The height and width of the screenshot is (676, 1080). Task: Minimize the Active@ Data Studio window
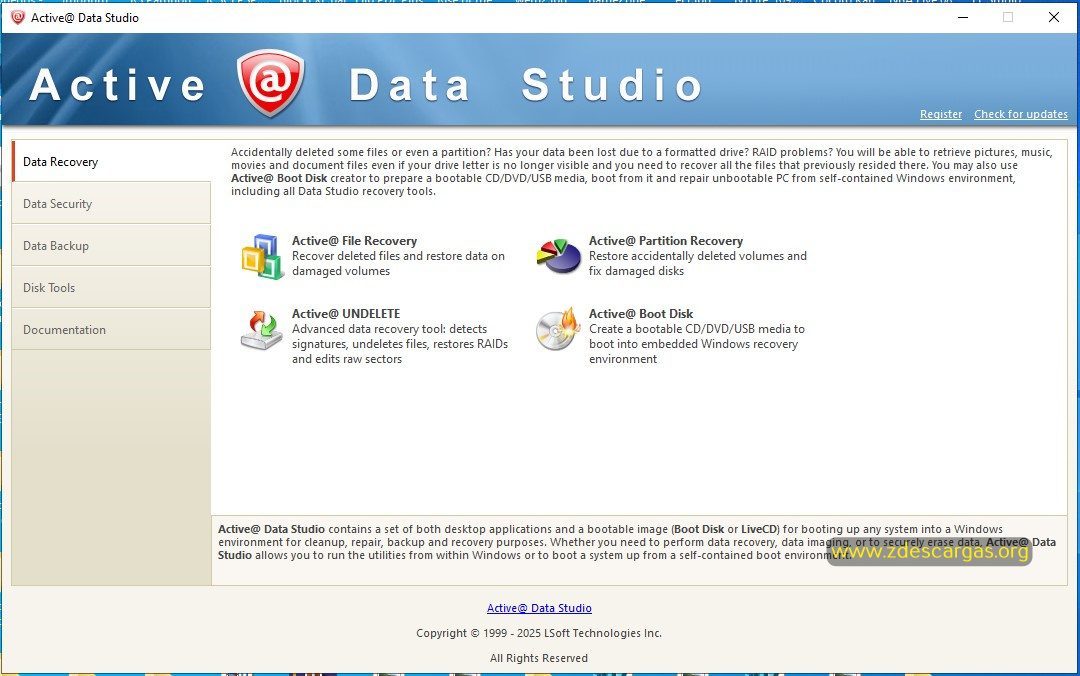[963, 17]
